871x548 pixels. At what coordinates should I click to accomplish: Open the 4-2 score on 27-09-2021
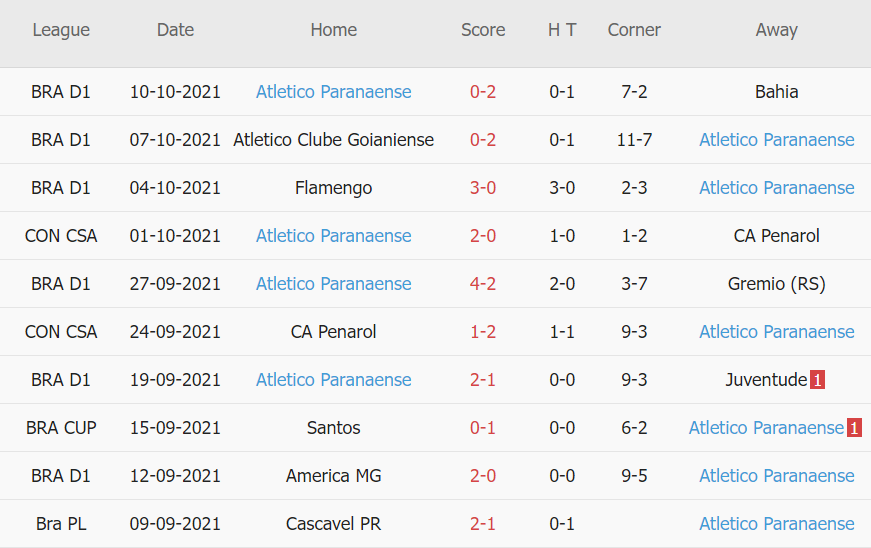click(483, 284)
